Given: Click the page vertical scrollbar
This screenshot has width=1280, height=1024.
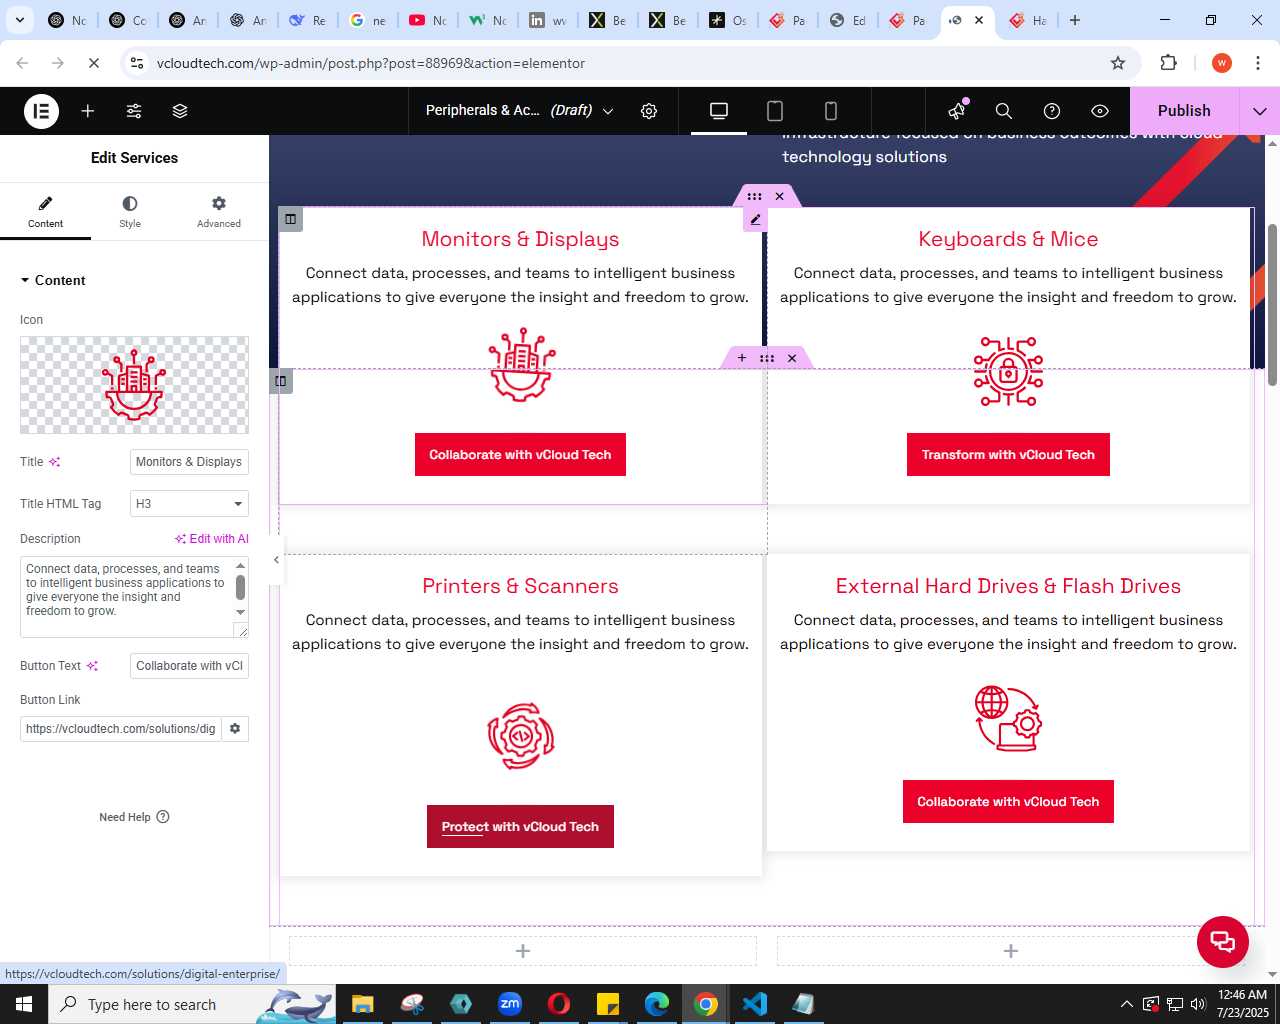Looking at the screenshot, I should pos(1272,305).
